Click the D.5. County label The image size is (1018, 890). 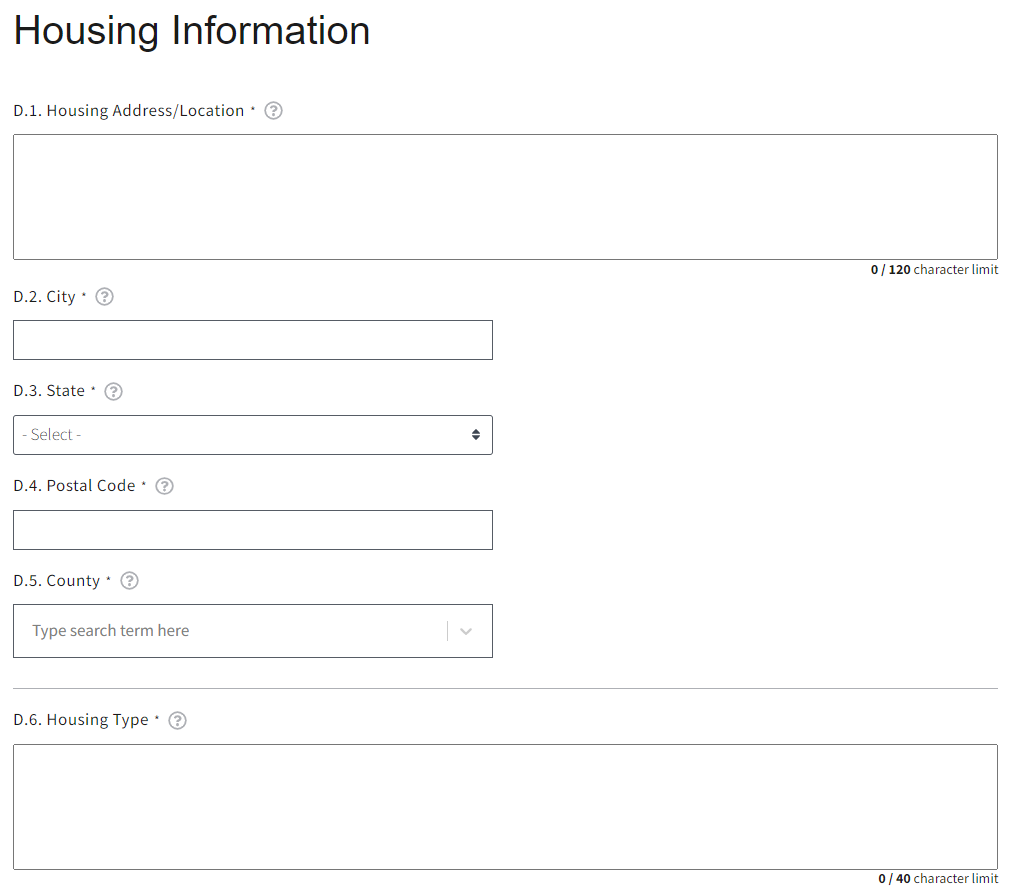tap(56, 581)
